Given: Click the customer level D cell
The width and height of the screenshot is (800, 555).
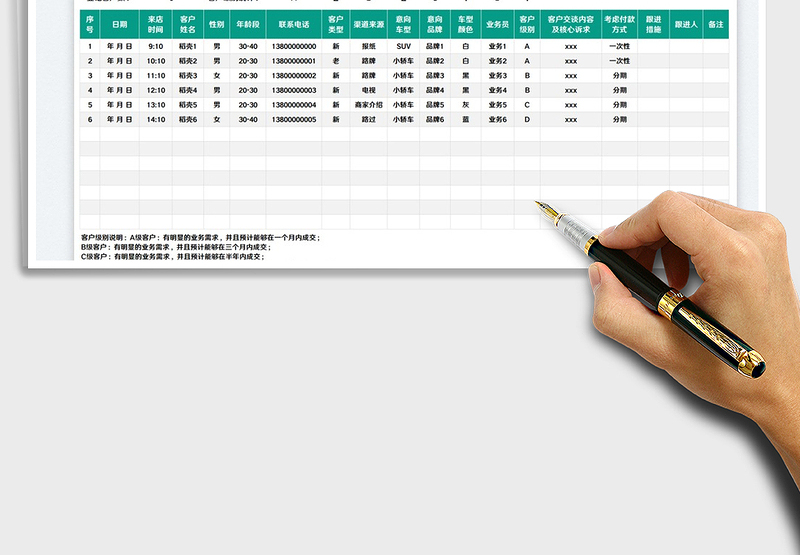Looking at the screenshot, I should click(x=527, y=120).
